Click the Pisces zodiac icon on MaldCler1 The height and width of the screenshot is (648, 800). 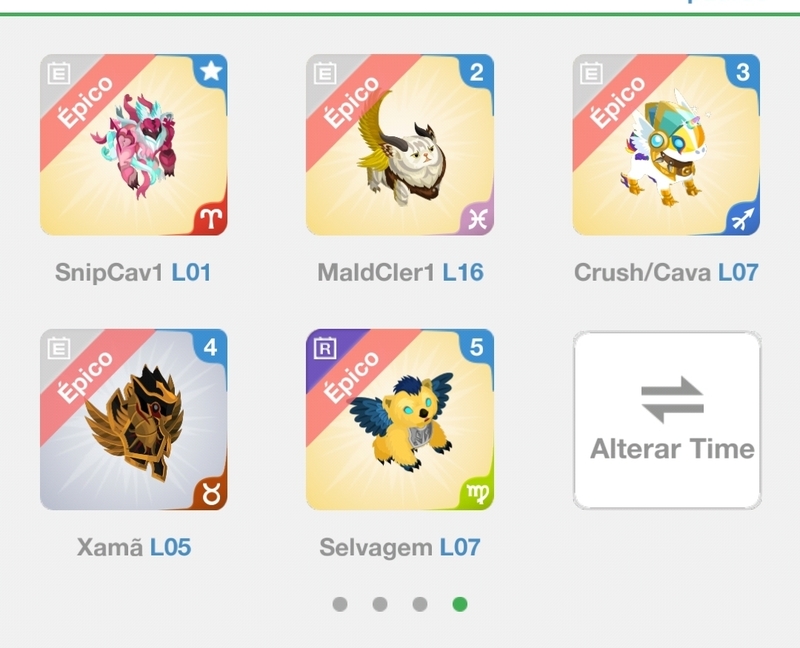click(x=478, y=219)
